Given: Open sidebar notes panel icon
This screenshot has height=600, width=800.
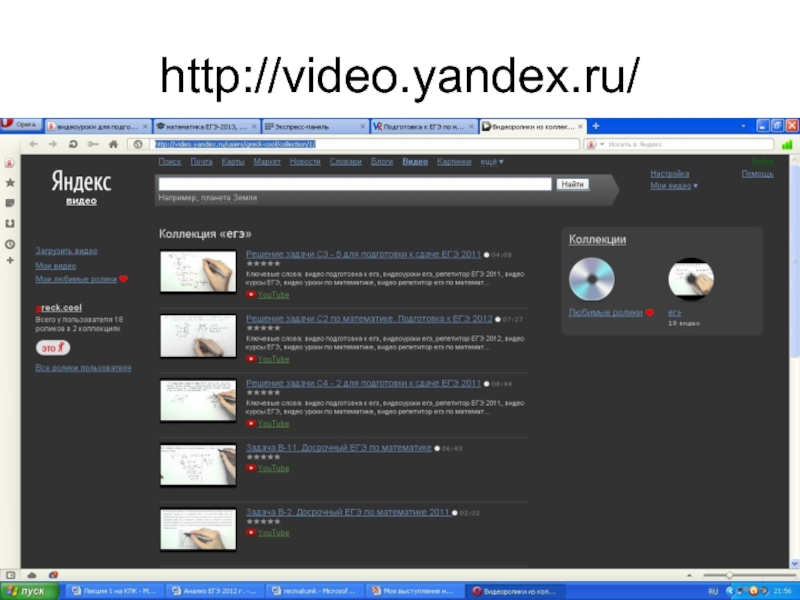Looking at the screenshot, I should pos(10,203).
